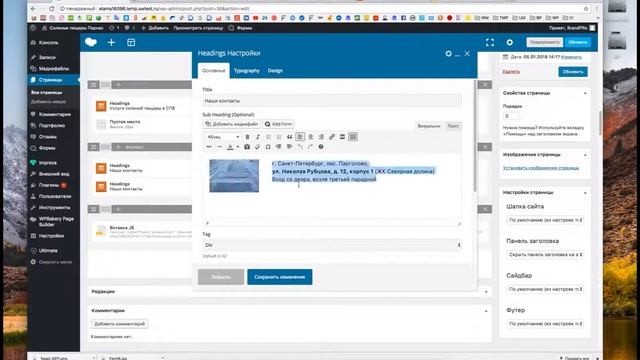Select the Основные tab
Viewport: 640px width, 360px height.
pos(213,71)
